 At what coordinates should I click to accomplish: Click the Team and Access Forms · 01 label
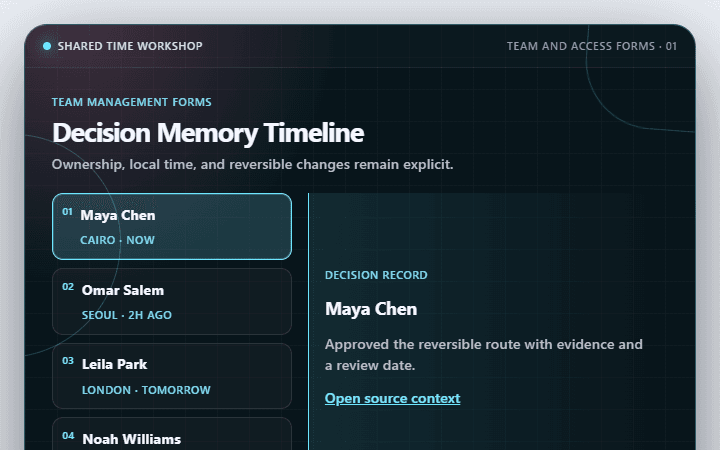click(x=591, y=46)
